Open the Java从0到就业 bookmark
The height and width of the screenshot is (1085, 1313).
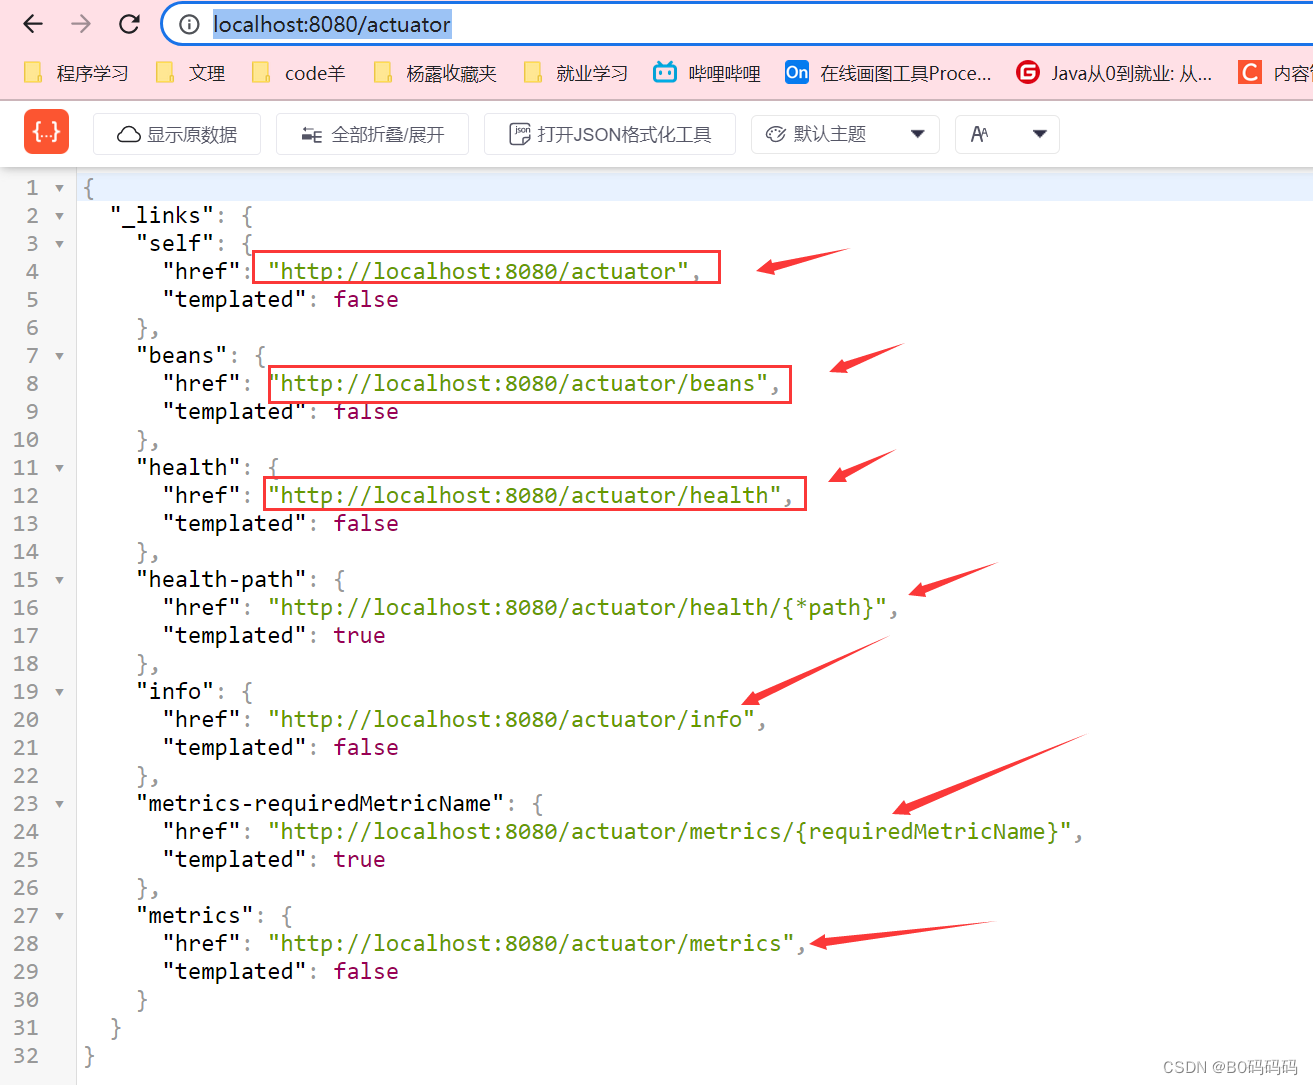pos(1114,73)
